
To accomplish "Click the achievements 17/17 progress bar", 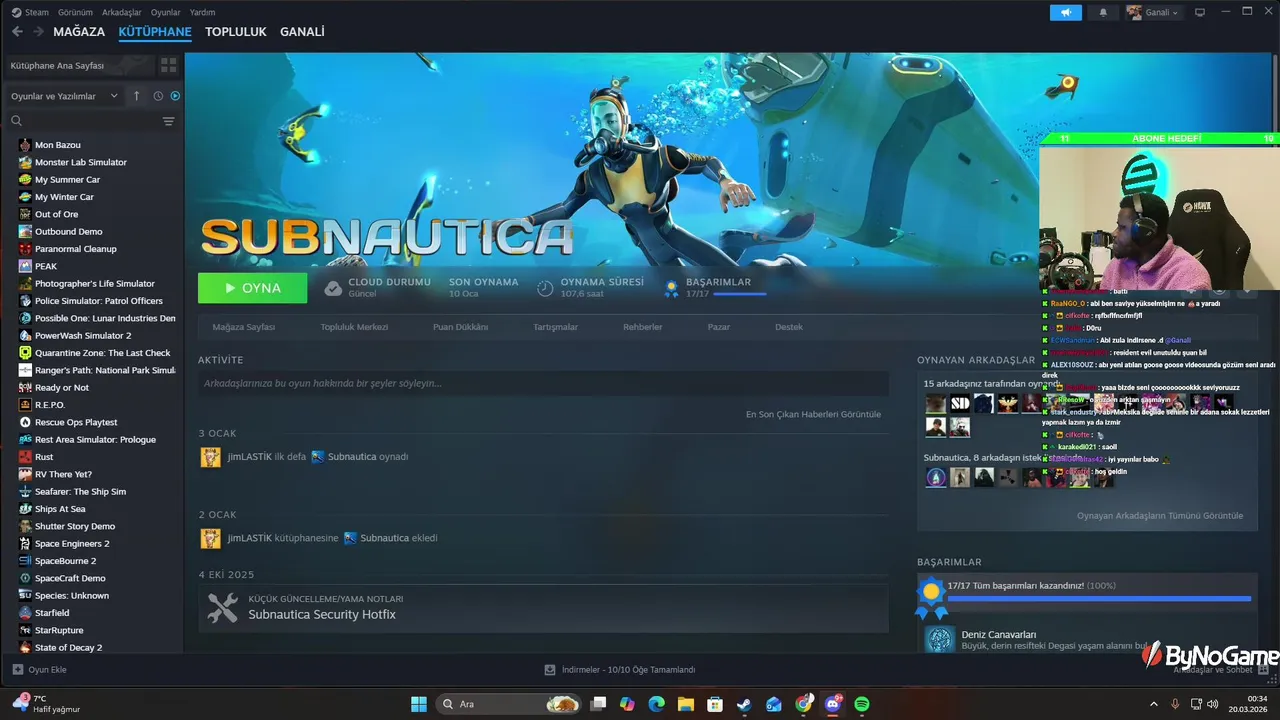I will pos(740,294).
